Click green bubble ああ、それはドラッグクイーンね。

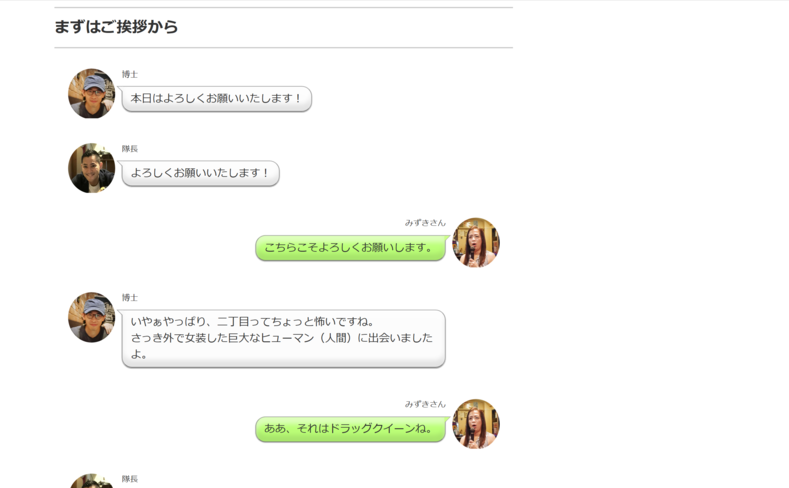(x=350, y=429)
